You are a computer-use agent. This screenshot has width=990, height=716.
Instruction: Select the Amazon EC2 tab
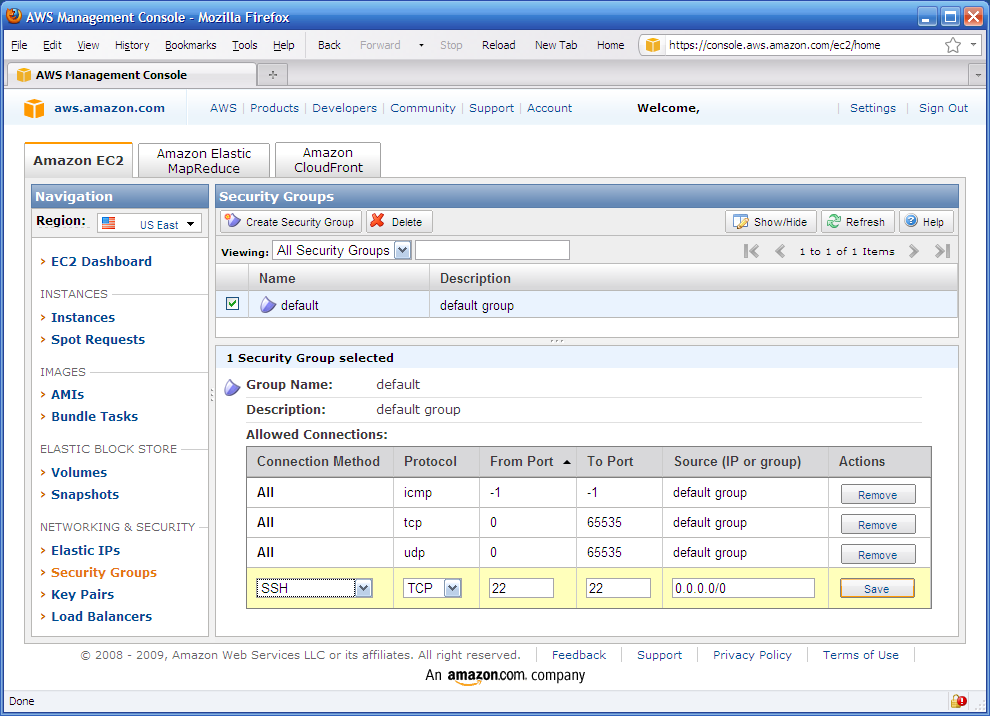[x=79, y=160]
